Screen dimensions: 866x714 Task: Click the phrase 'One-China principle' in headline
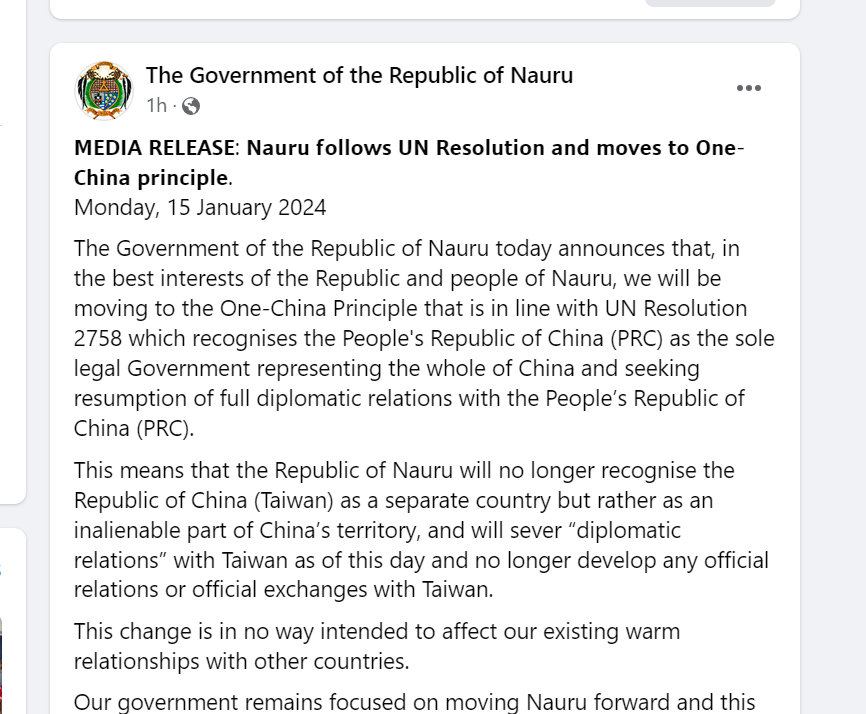[409, 163]
